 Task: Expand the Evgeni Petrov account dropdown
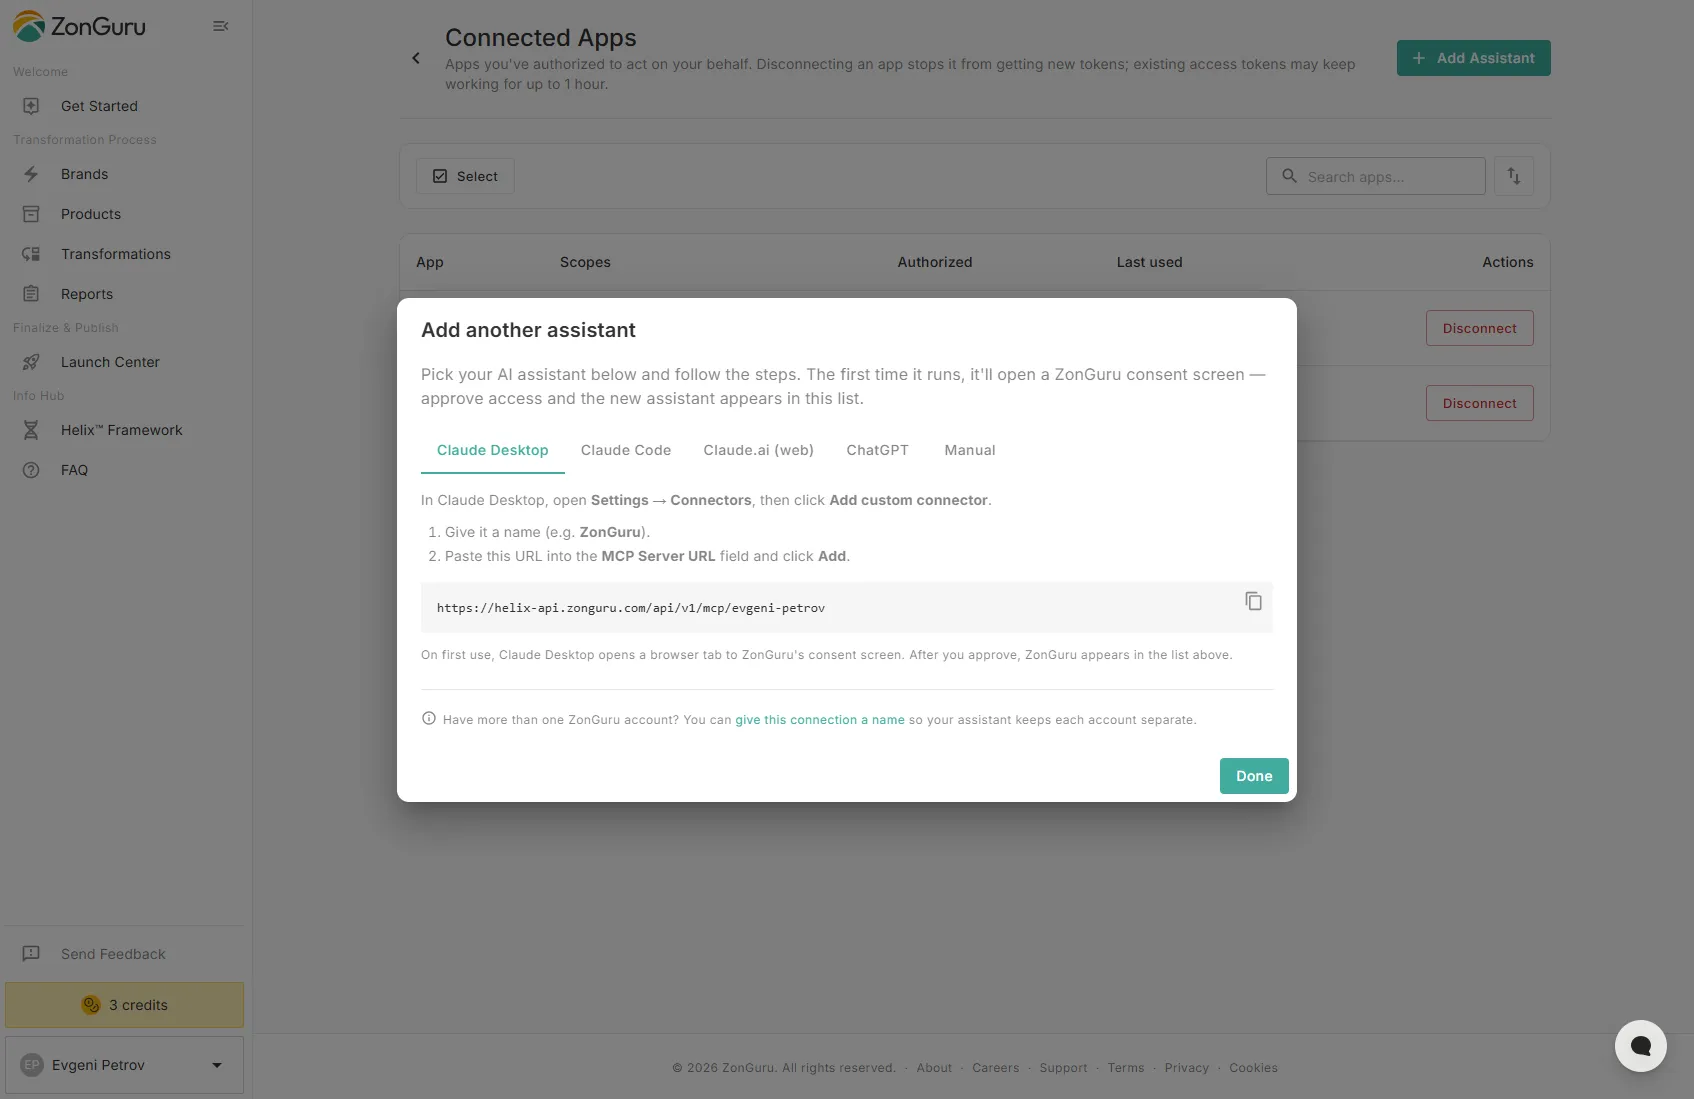click(217, 1065)
